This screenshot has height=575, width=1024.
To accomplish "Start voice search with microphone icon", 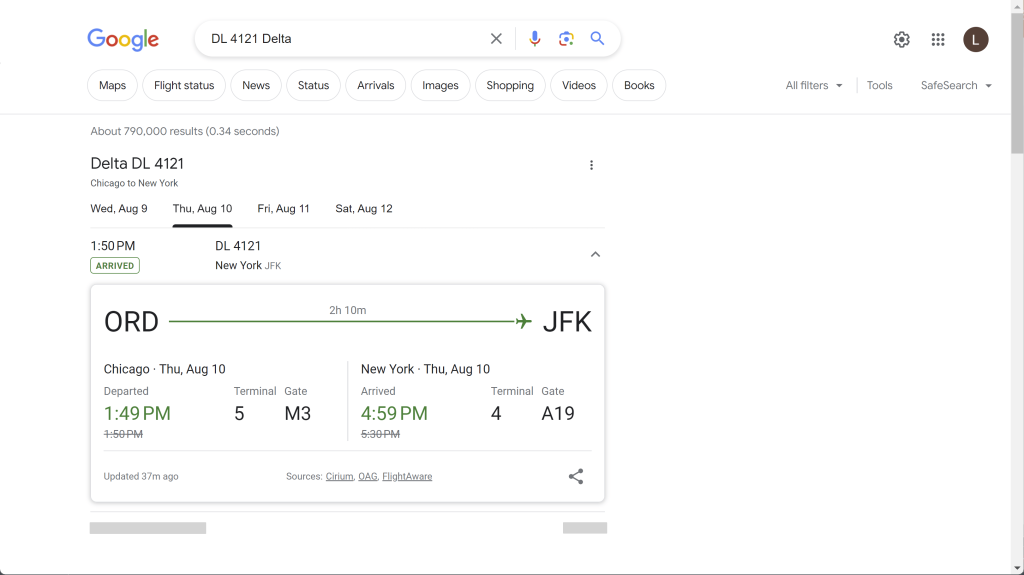I will 534,39.
